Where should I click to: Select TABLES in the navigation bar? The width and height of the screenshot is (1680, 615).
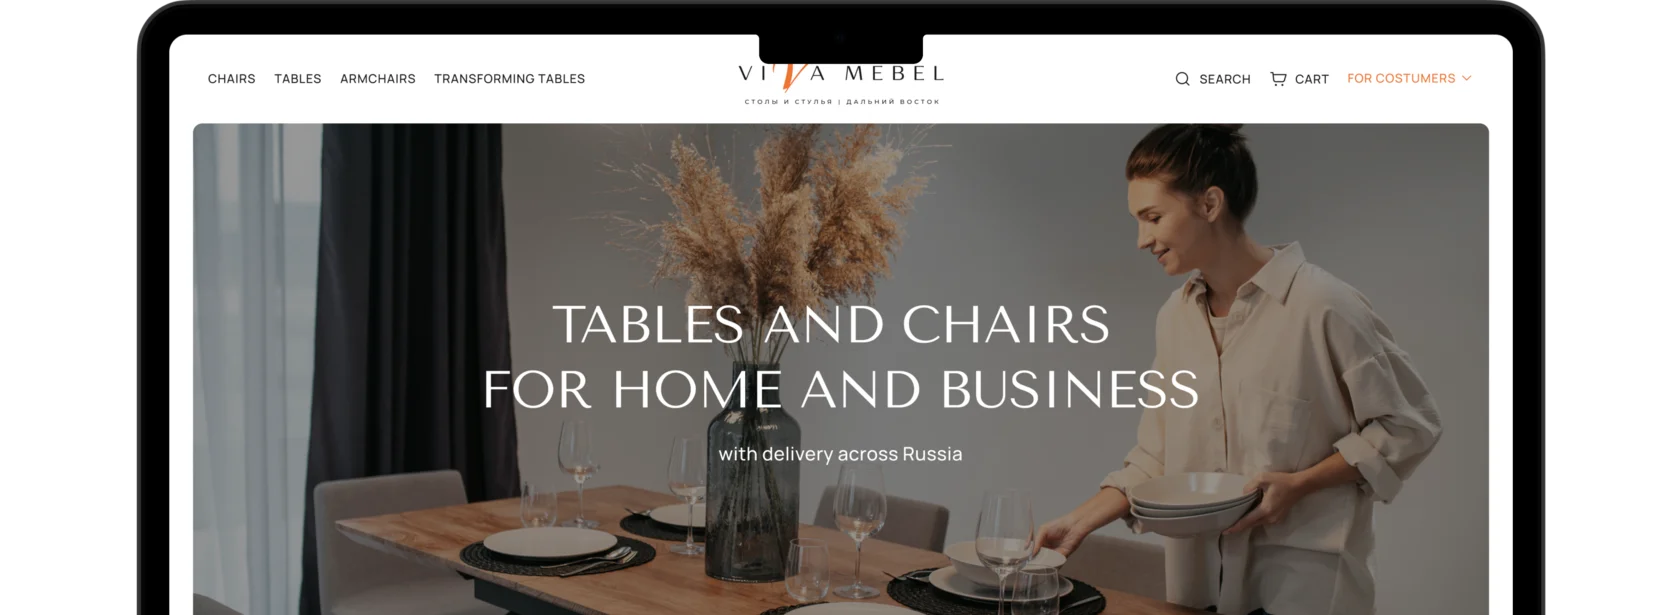point(298,78)
